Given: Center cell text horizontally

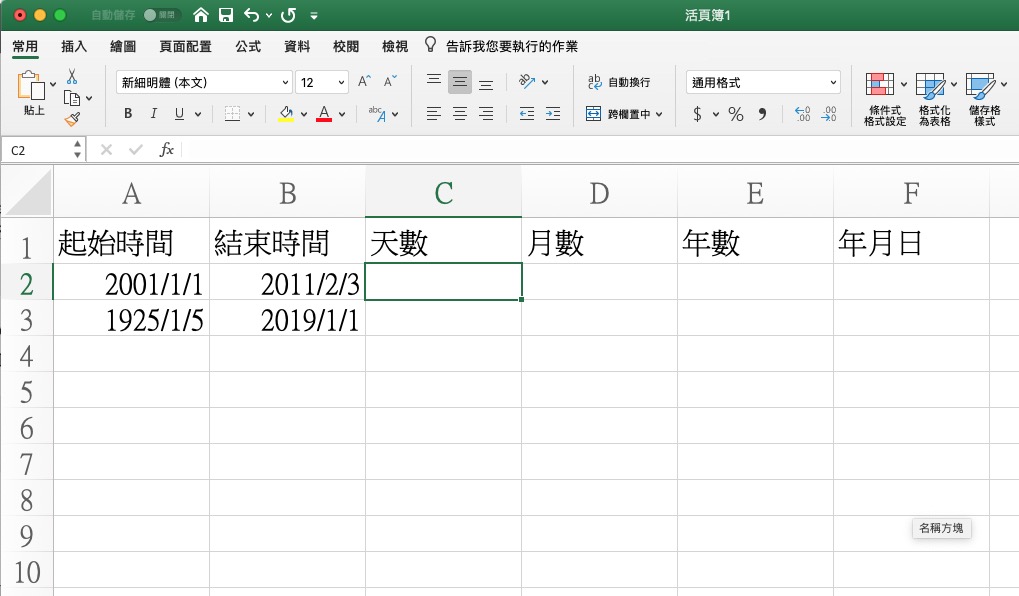Looking at the screenshot, I should click(x=459, y=114).
